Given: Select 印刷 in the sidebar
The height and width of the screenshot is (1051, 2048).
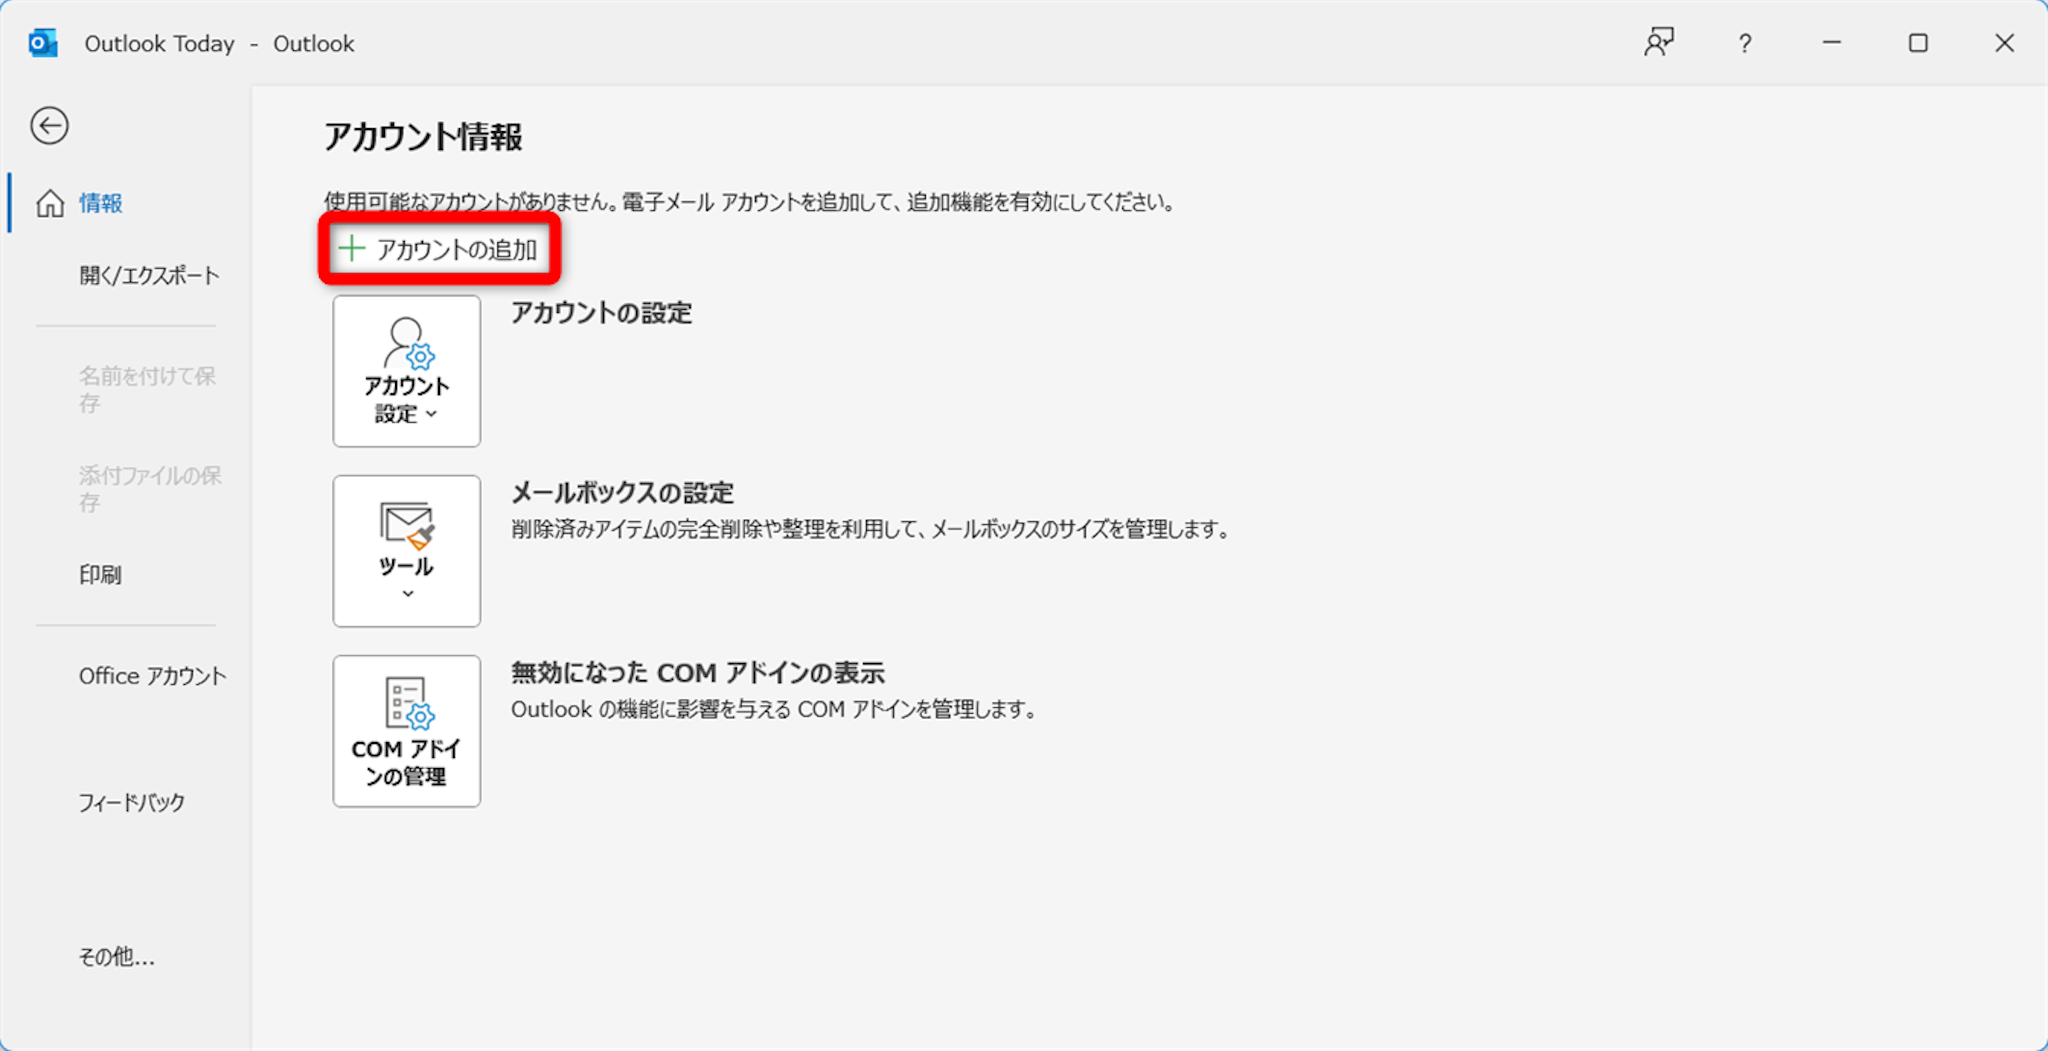Looking at the screenshot, I should pos(100,574).
